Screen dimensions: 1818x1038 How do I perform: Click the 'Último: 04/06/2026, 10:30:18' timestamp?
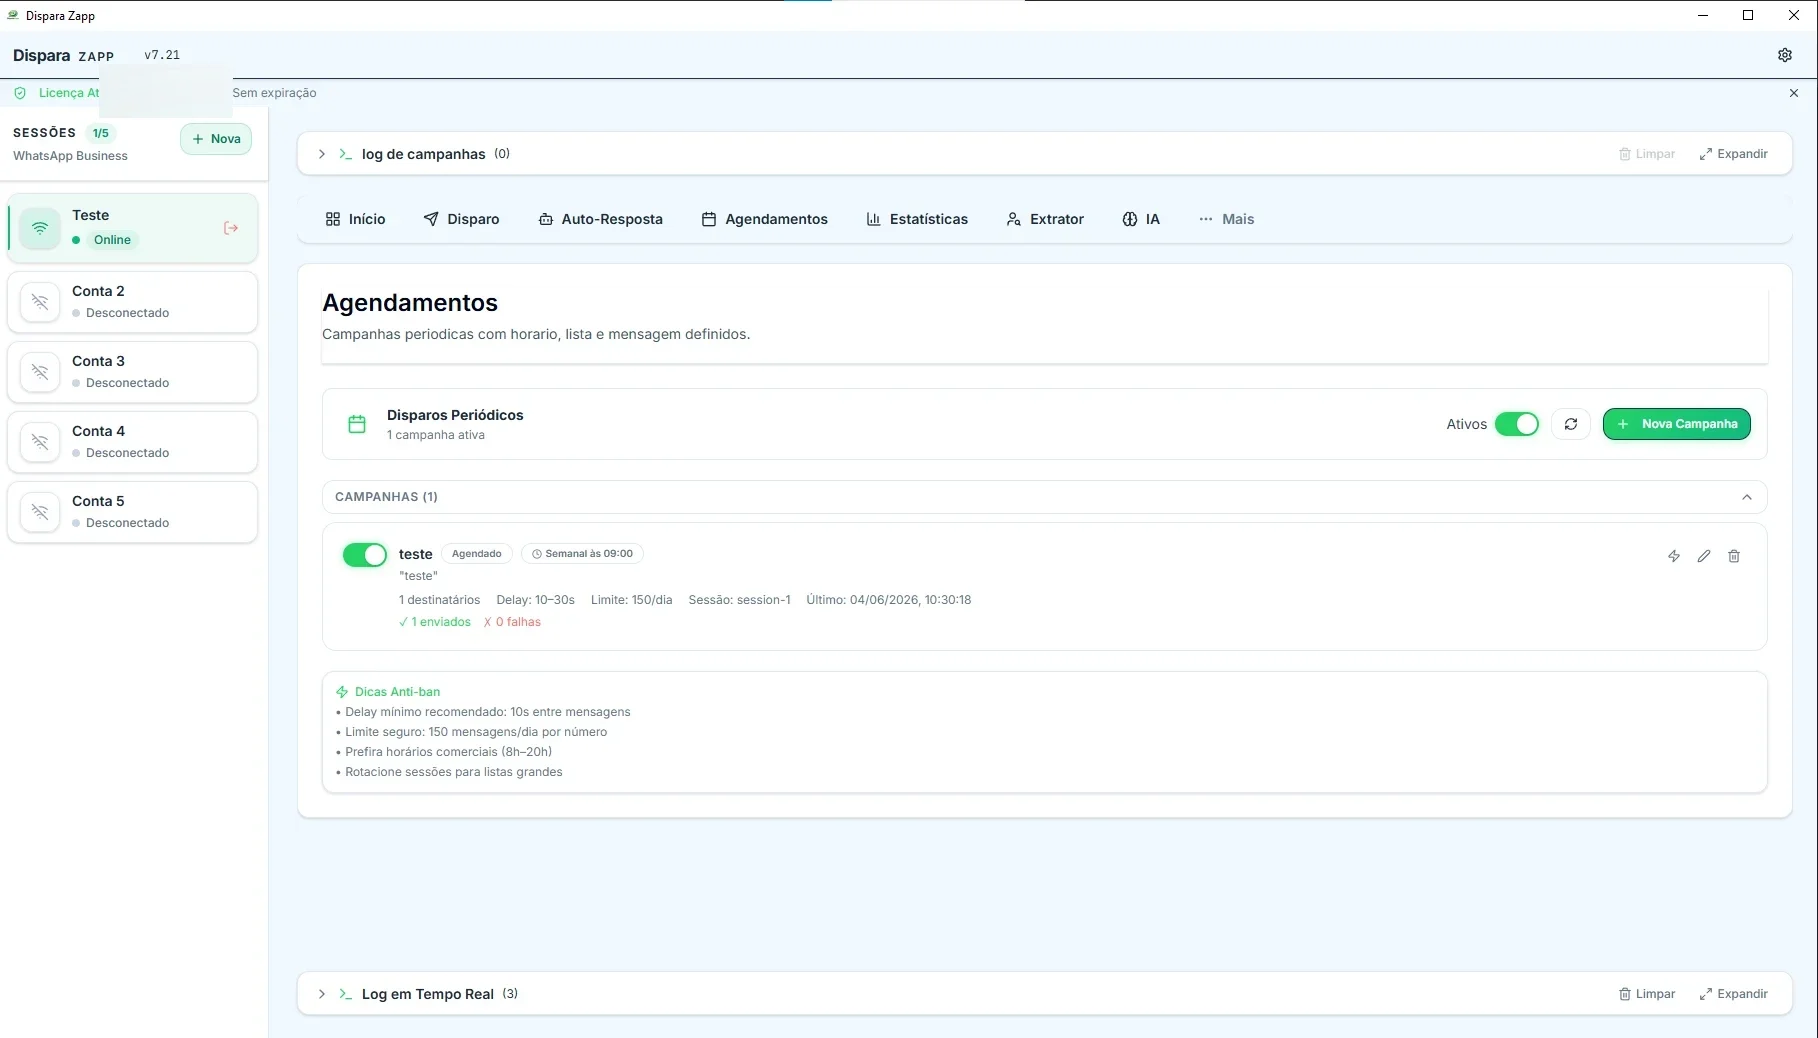point(889,600)
